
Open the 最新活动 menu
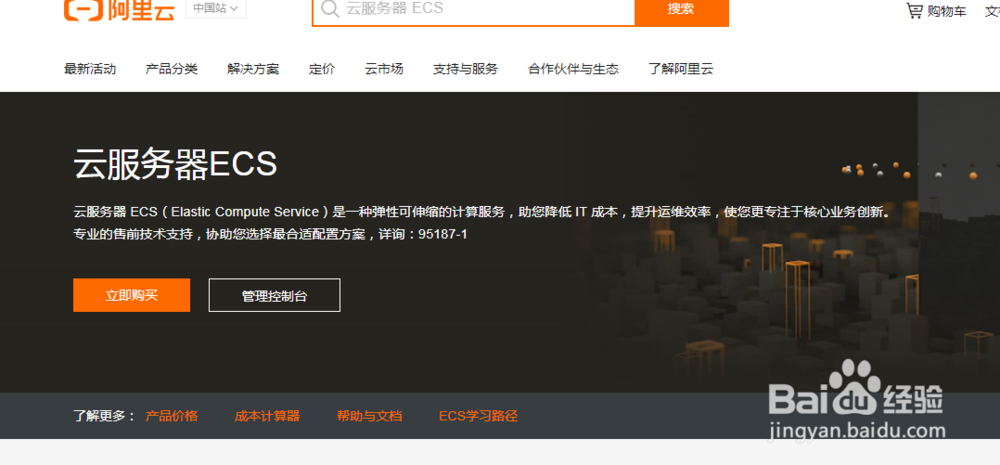tap(90, 69)
